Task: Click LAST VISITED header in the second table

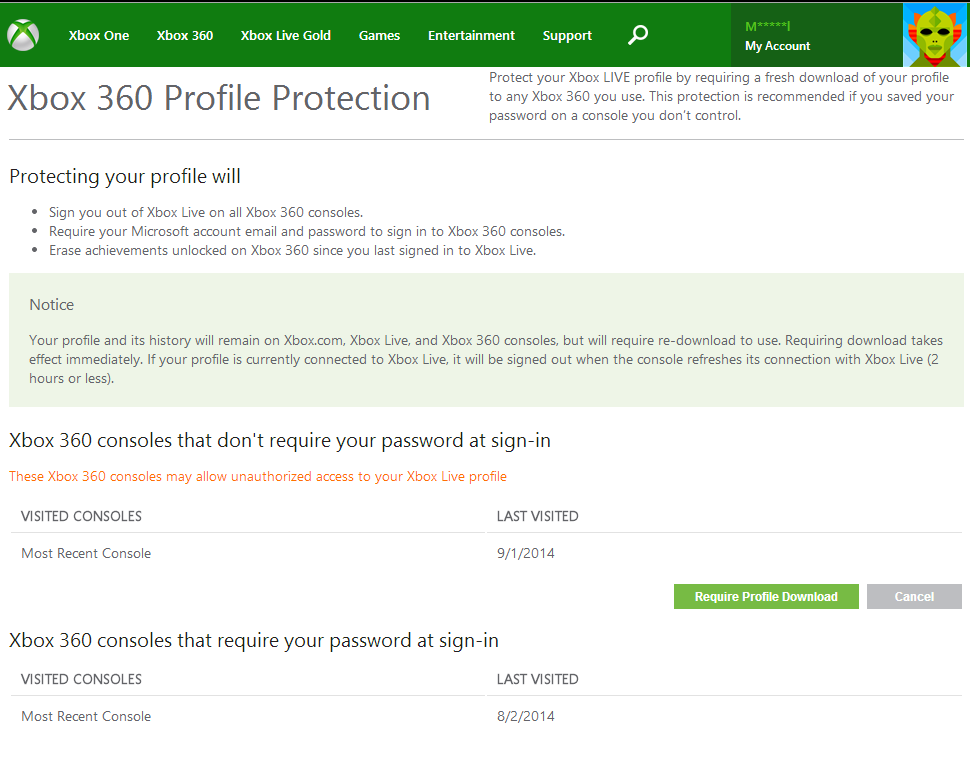Action: point(538,679)
